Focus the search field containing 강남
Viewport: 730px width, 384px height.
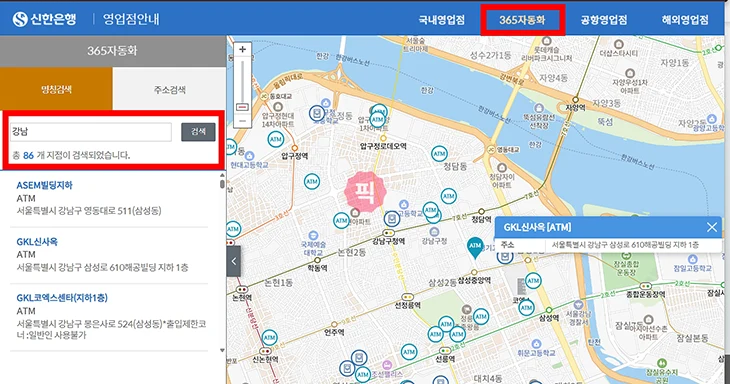tap(91, 132)
